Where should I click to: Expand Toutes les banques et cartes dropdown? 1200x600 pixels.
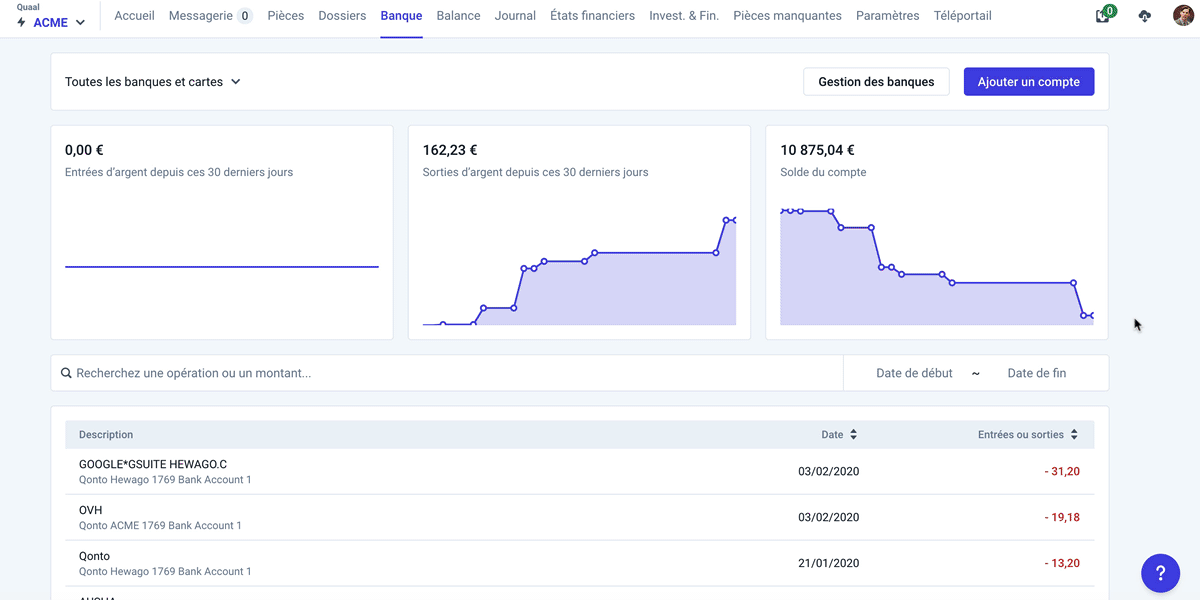tap(153, 82)
